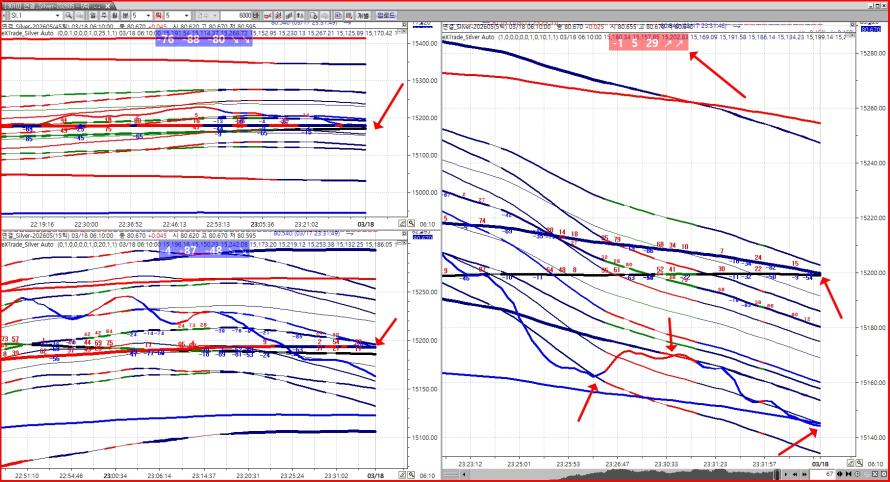The image size is (890, 482).
Task: Click the expand-horizontal arrows icon after 67
Action: (839, 474)
